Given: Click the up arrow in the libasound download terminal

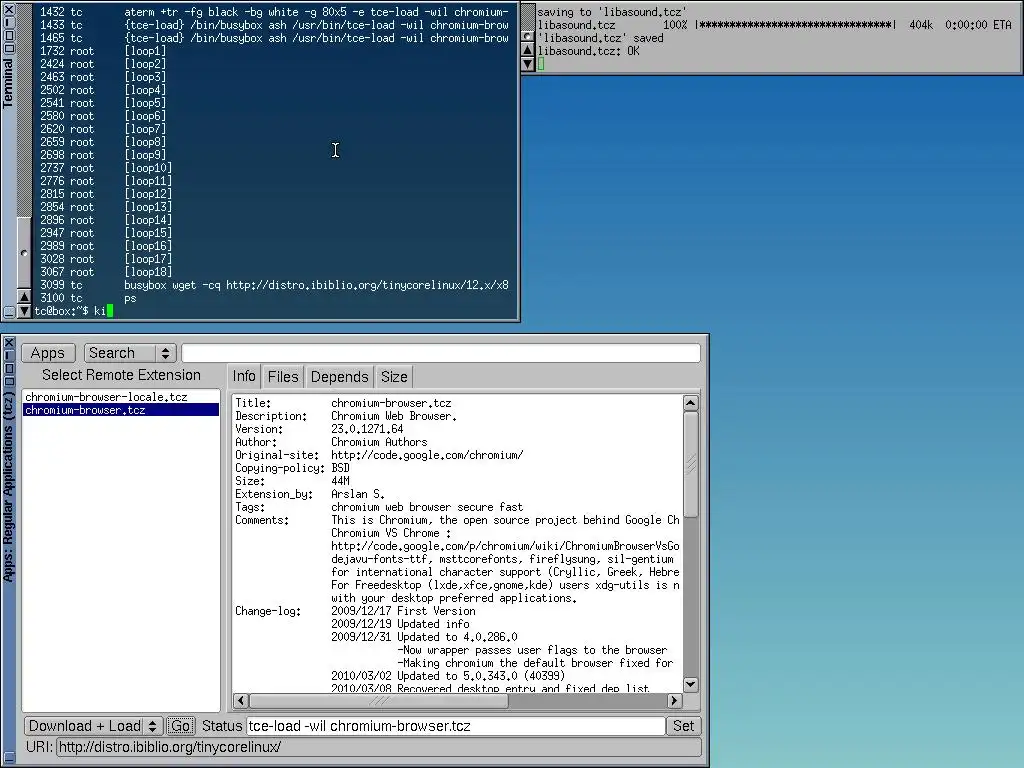Looking at the screenshot, I should point(528,50).
